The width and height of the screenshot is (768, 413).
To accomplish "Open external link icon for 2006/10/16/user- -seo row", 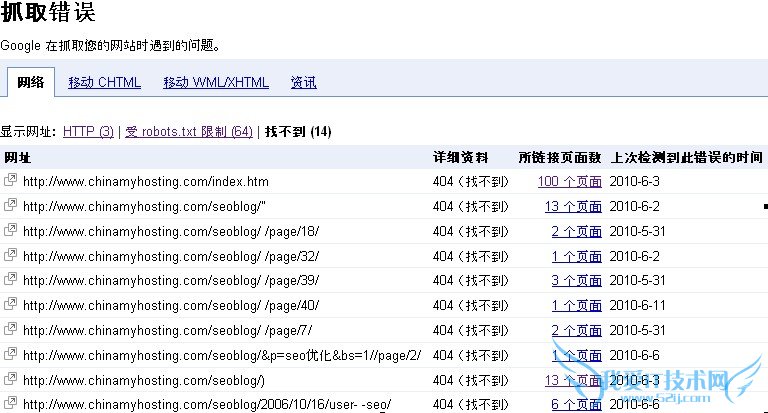I will click(10, 403).
